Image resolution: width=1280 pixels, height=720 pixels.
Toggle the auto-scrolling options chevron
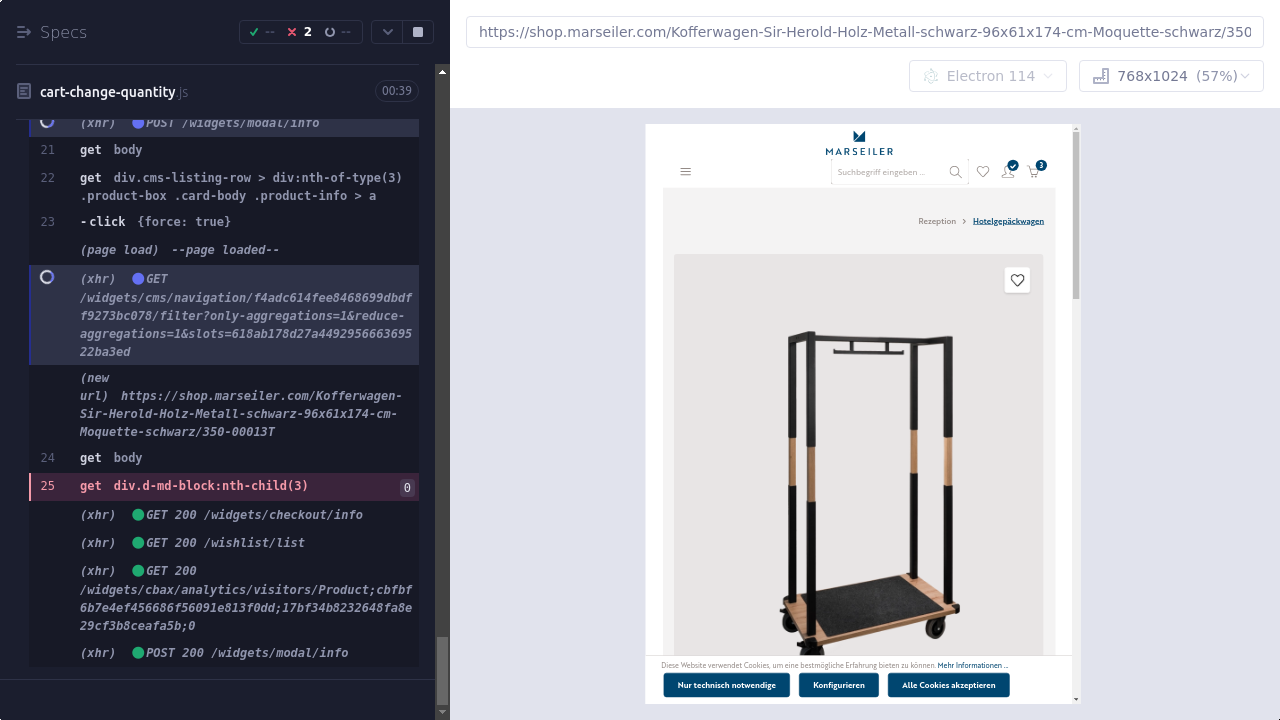tap(388, 32)
